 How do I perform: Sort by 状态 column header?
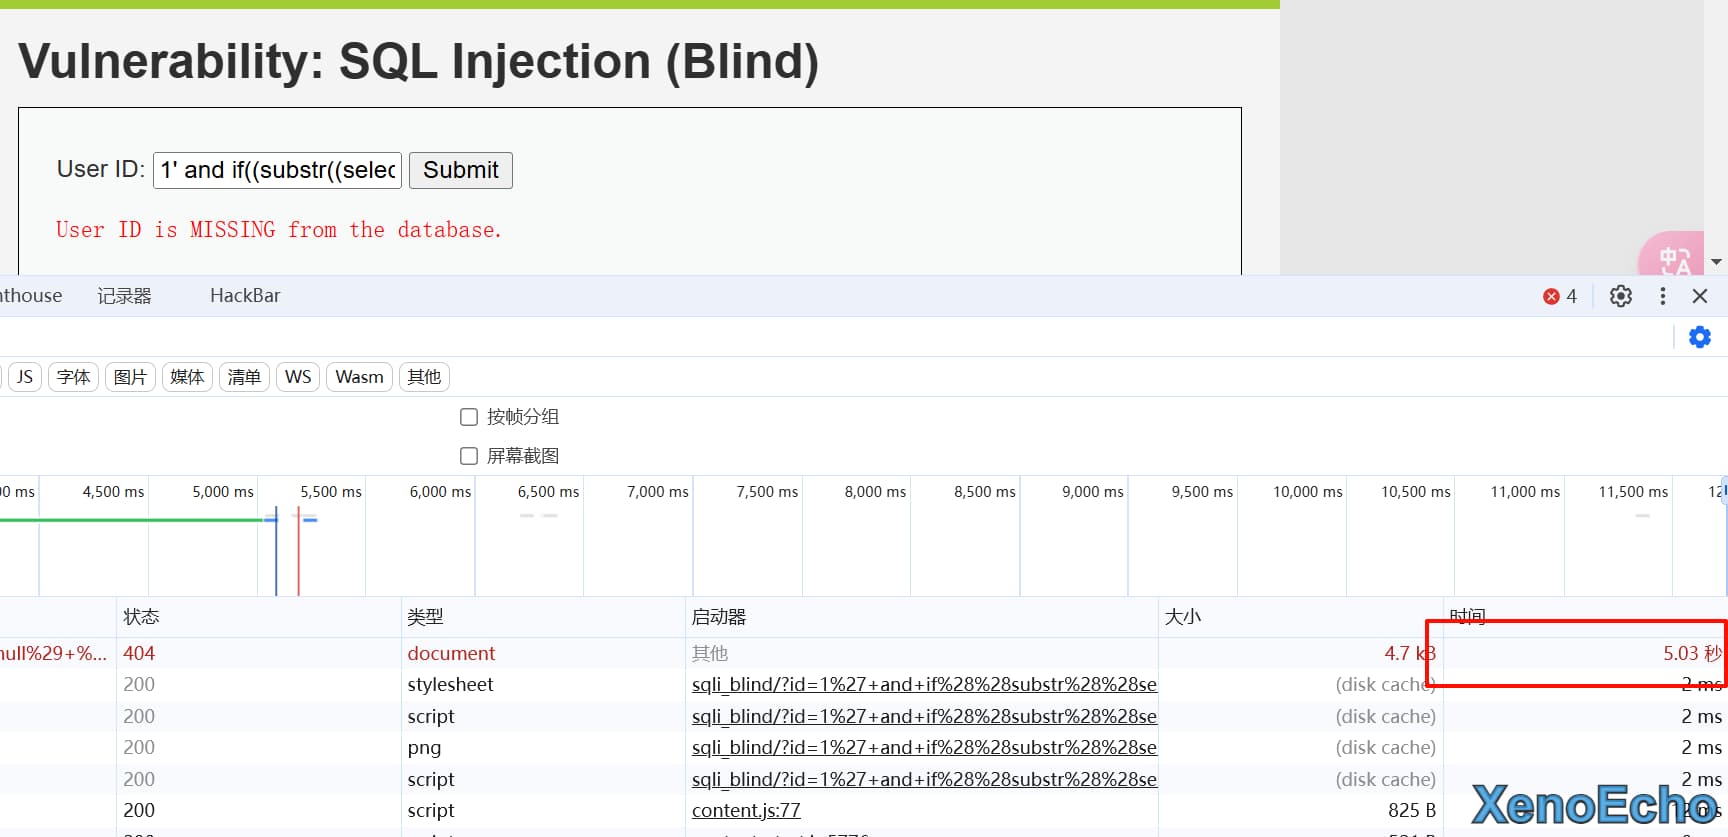point(141,617)
